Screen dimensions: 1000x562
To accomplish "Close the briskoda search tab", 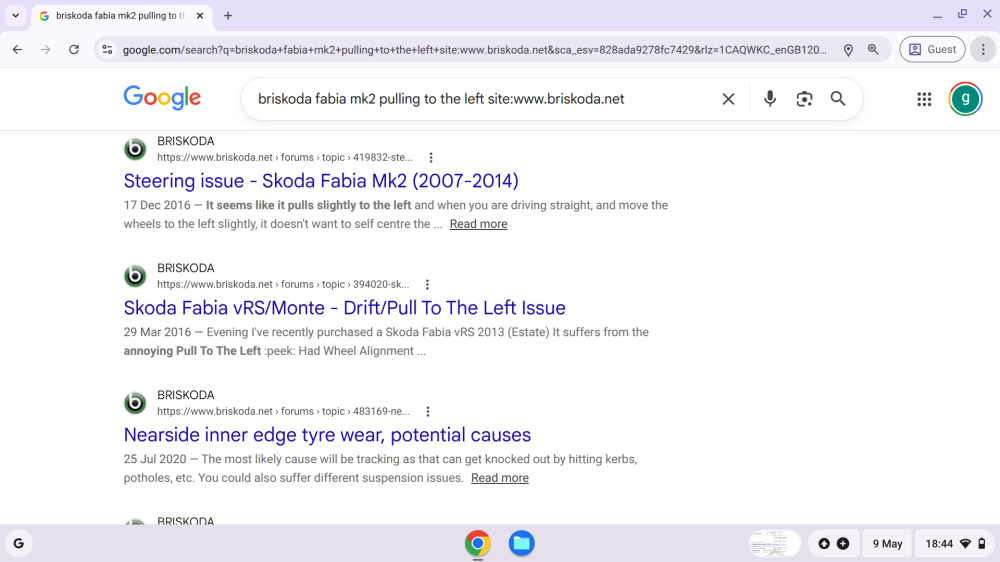I will click(x=200, y=15).
